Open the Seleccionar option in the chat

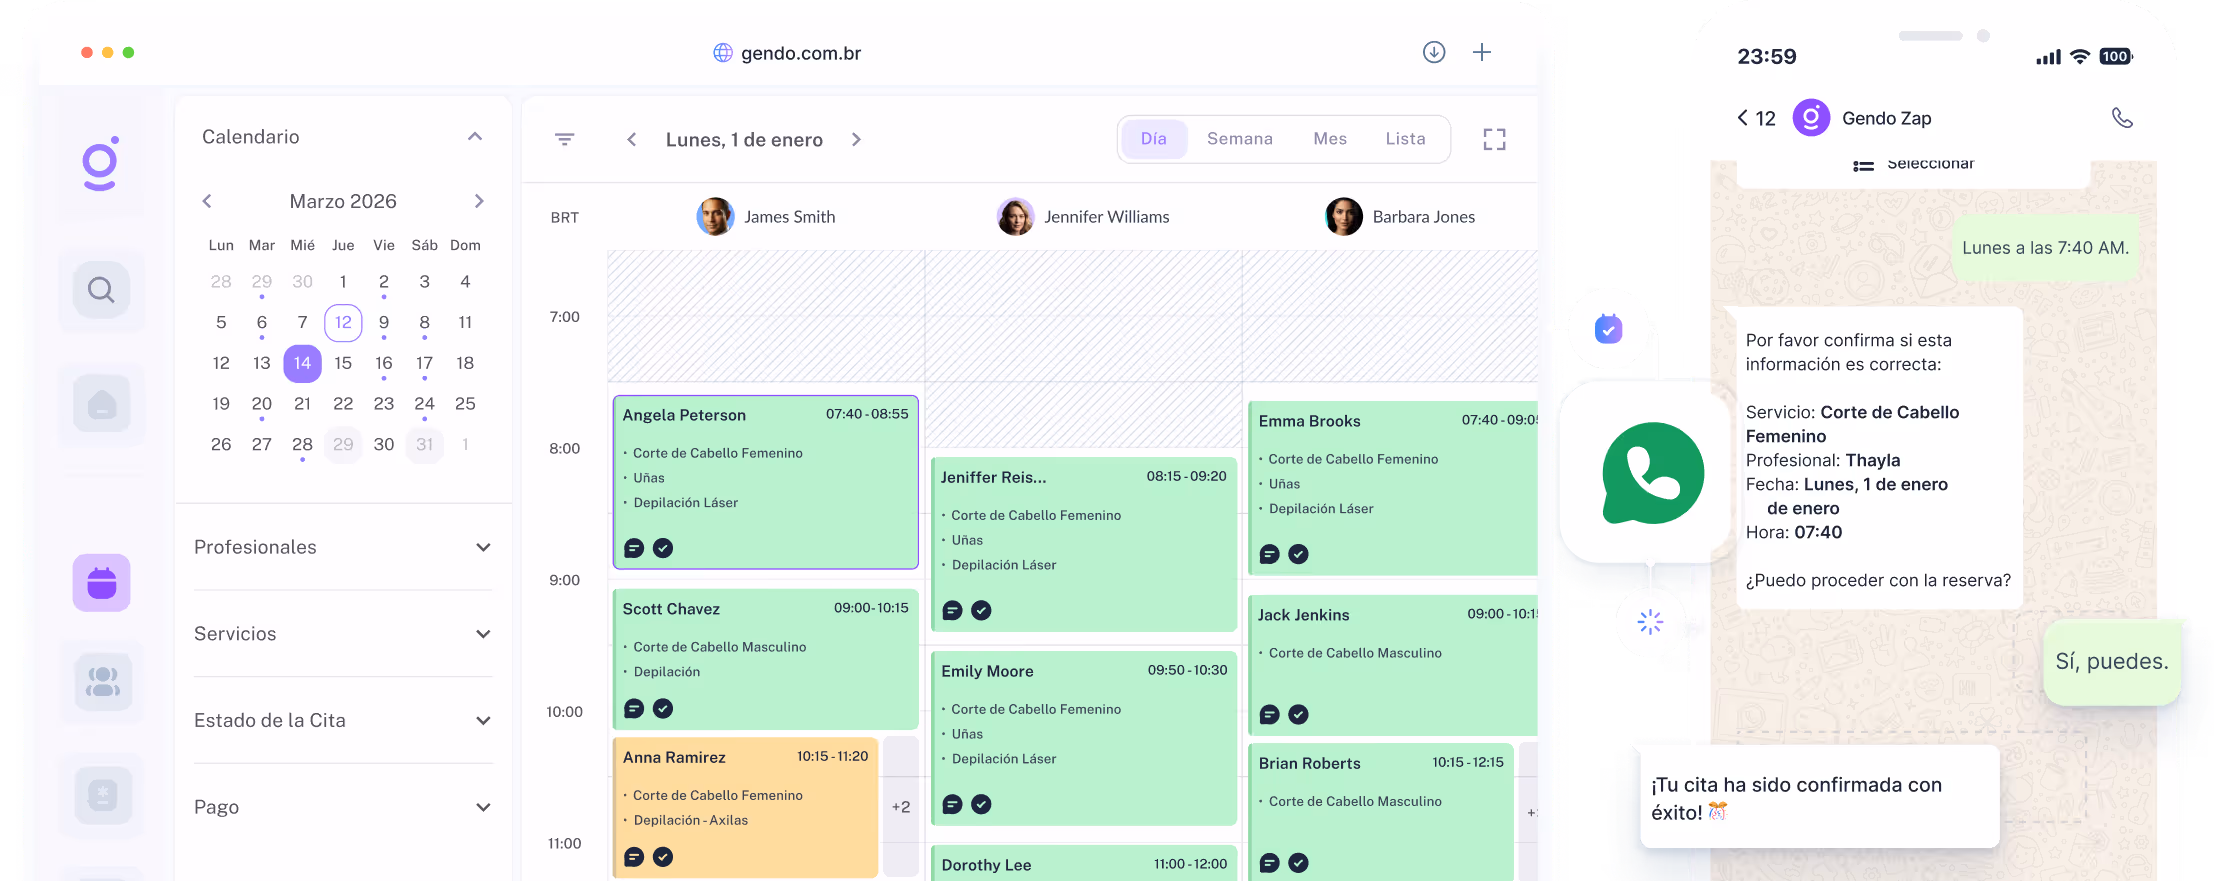1914,165
